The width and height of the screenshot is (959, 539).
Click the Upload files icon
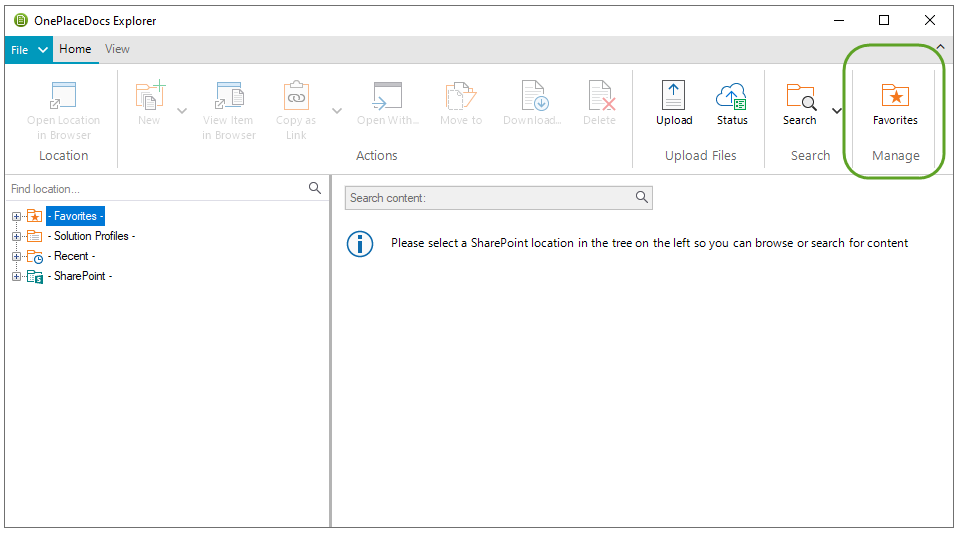click(673, 95)
